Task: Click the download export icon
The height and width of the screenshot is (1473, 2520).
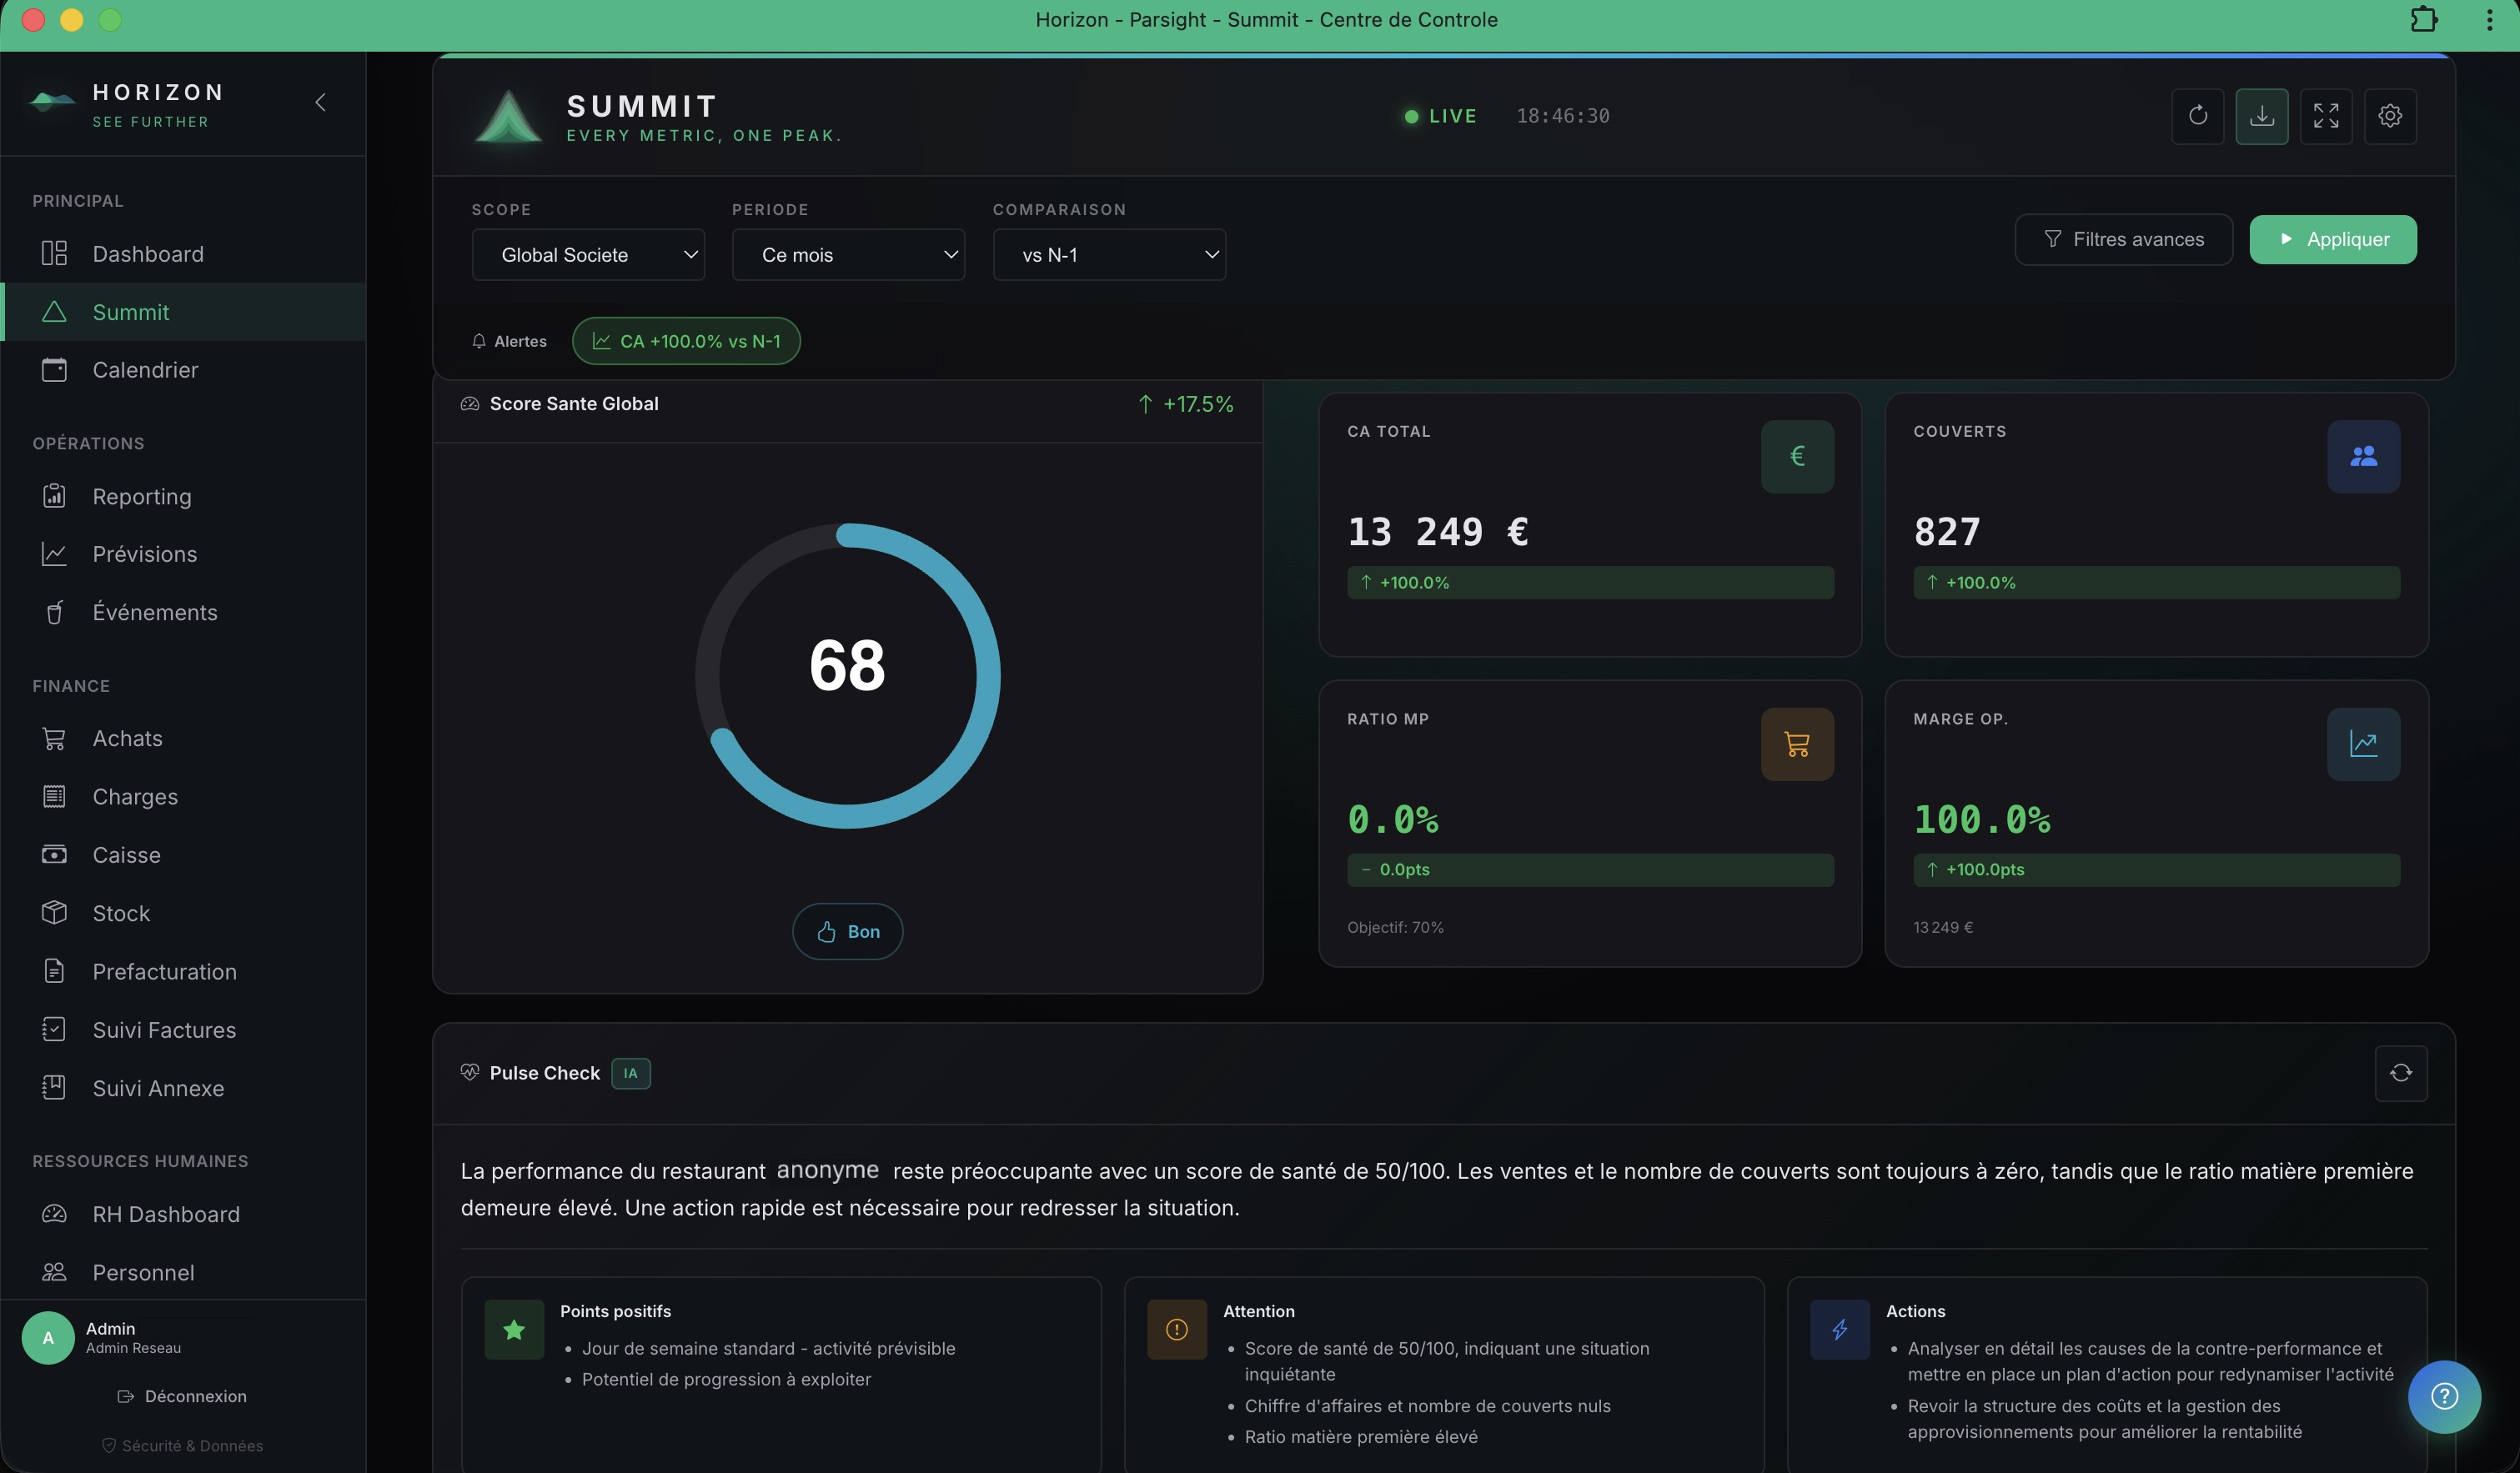Action: click(x=2261, y=116)
